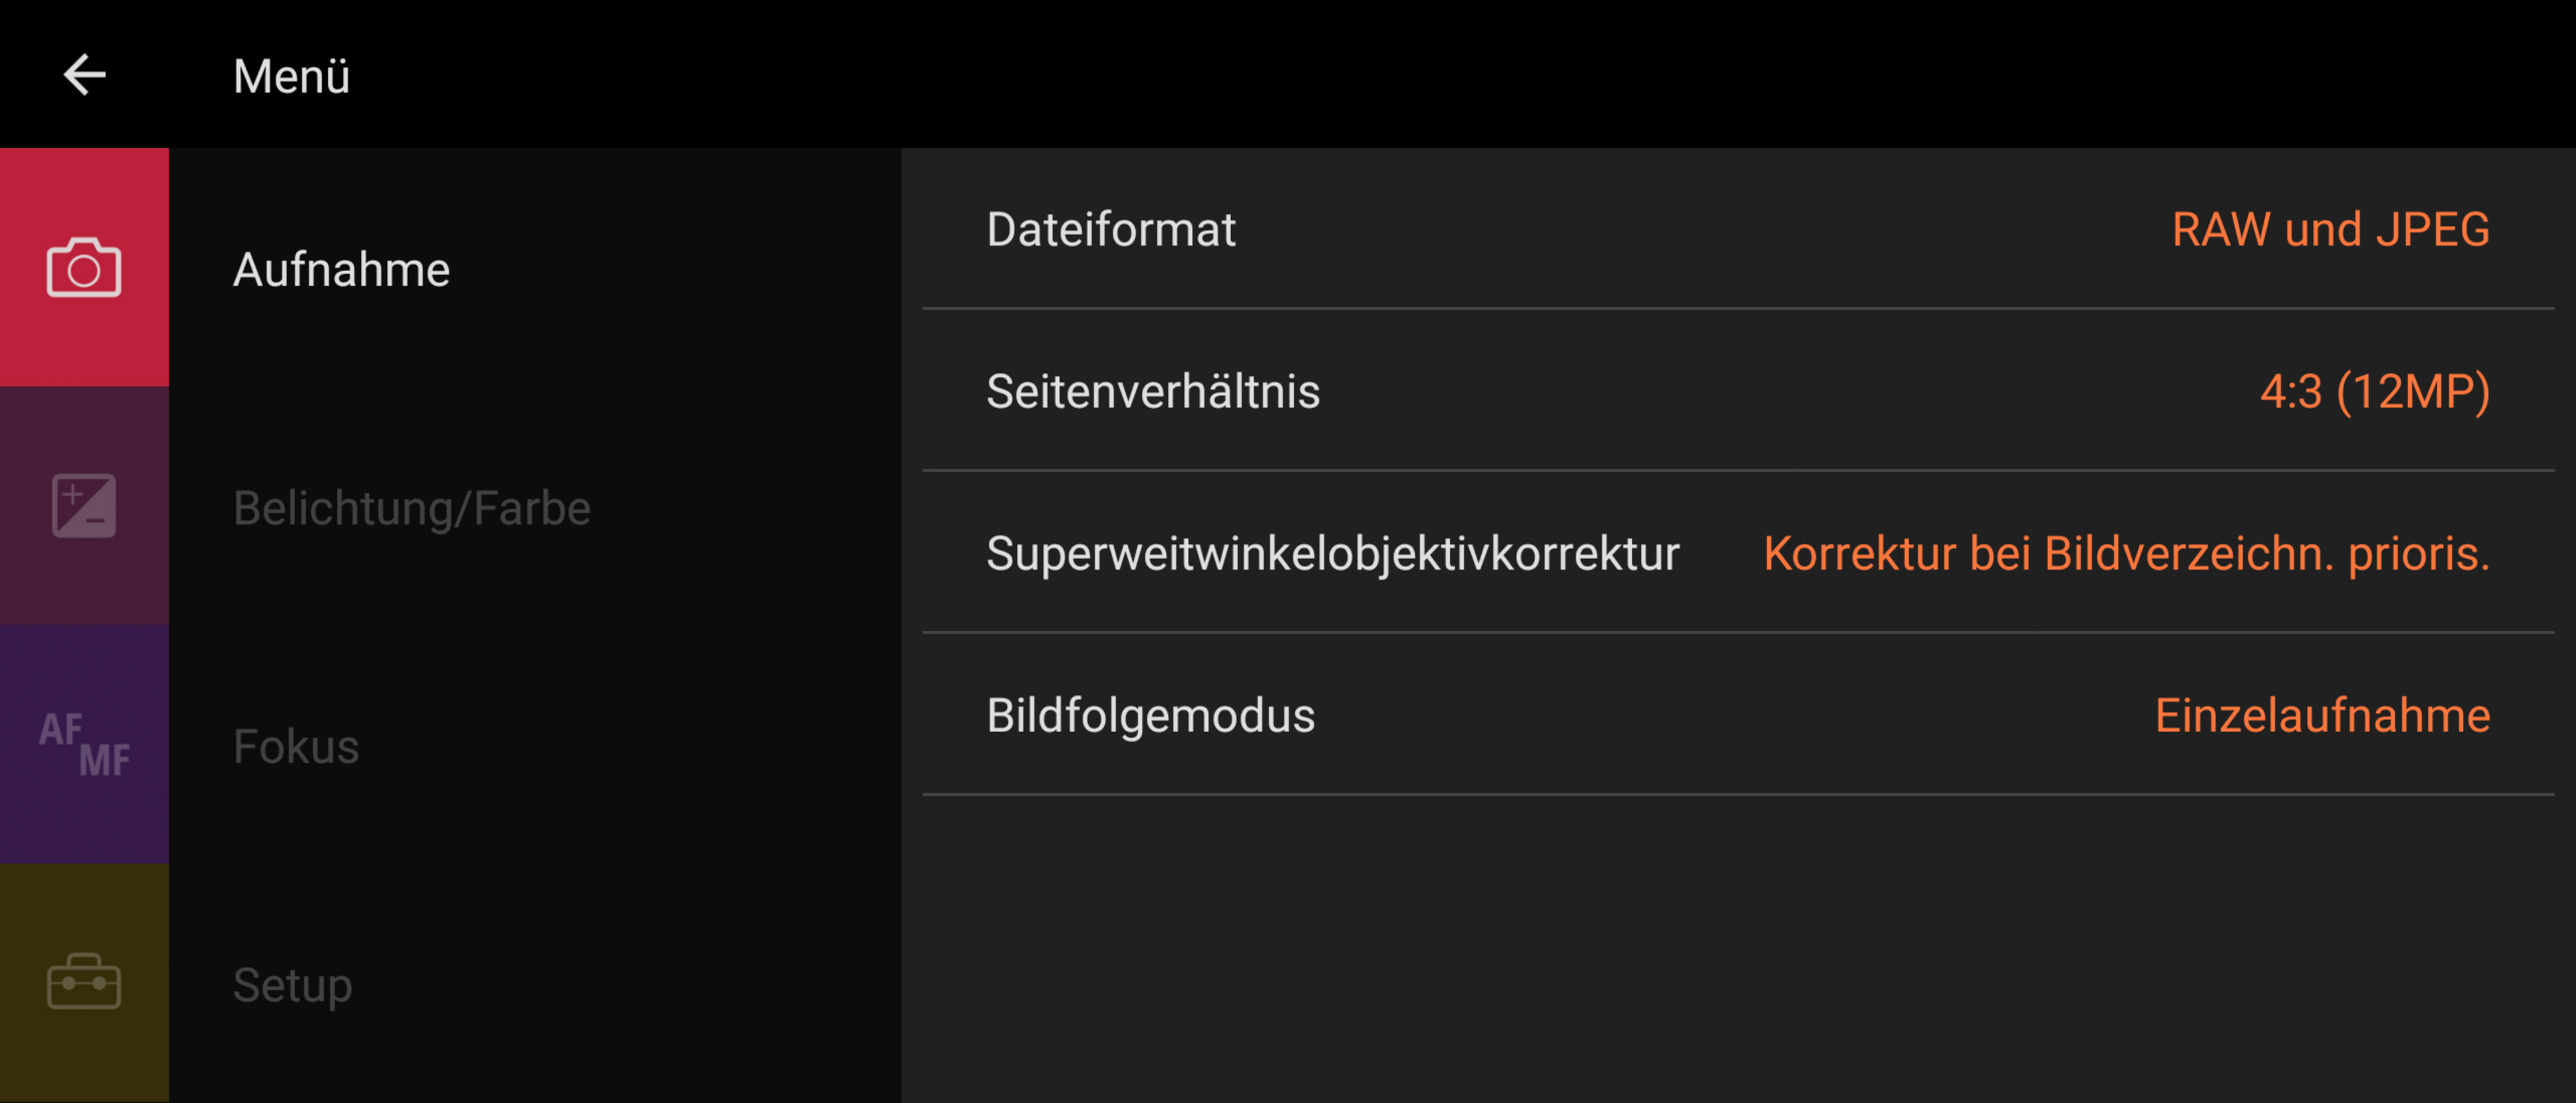Open the Bildfolgemodus setting
This screenshot has height=1103, width=2576.
[1738, 715]
